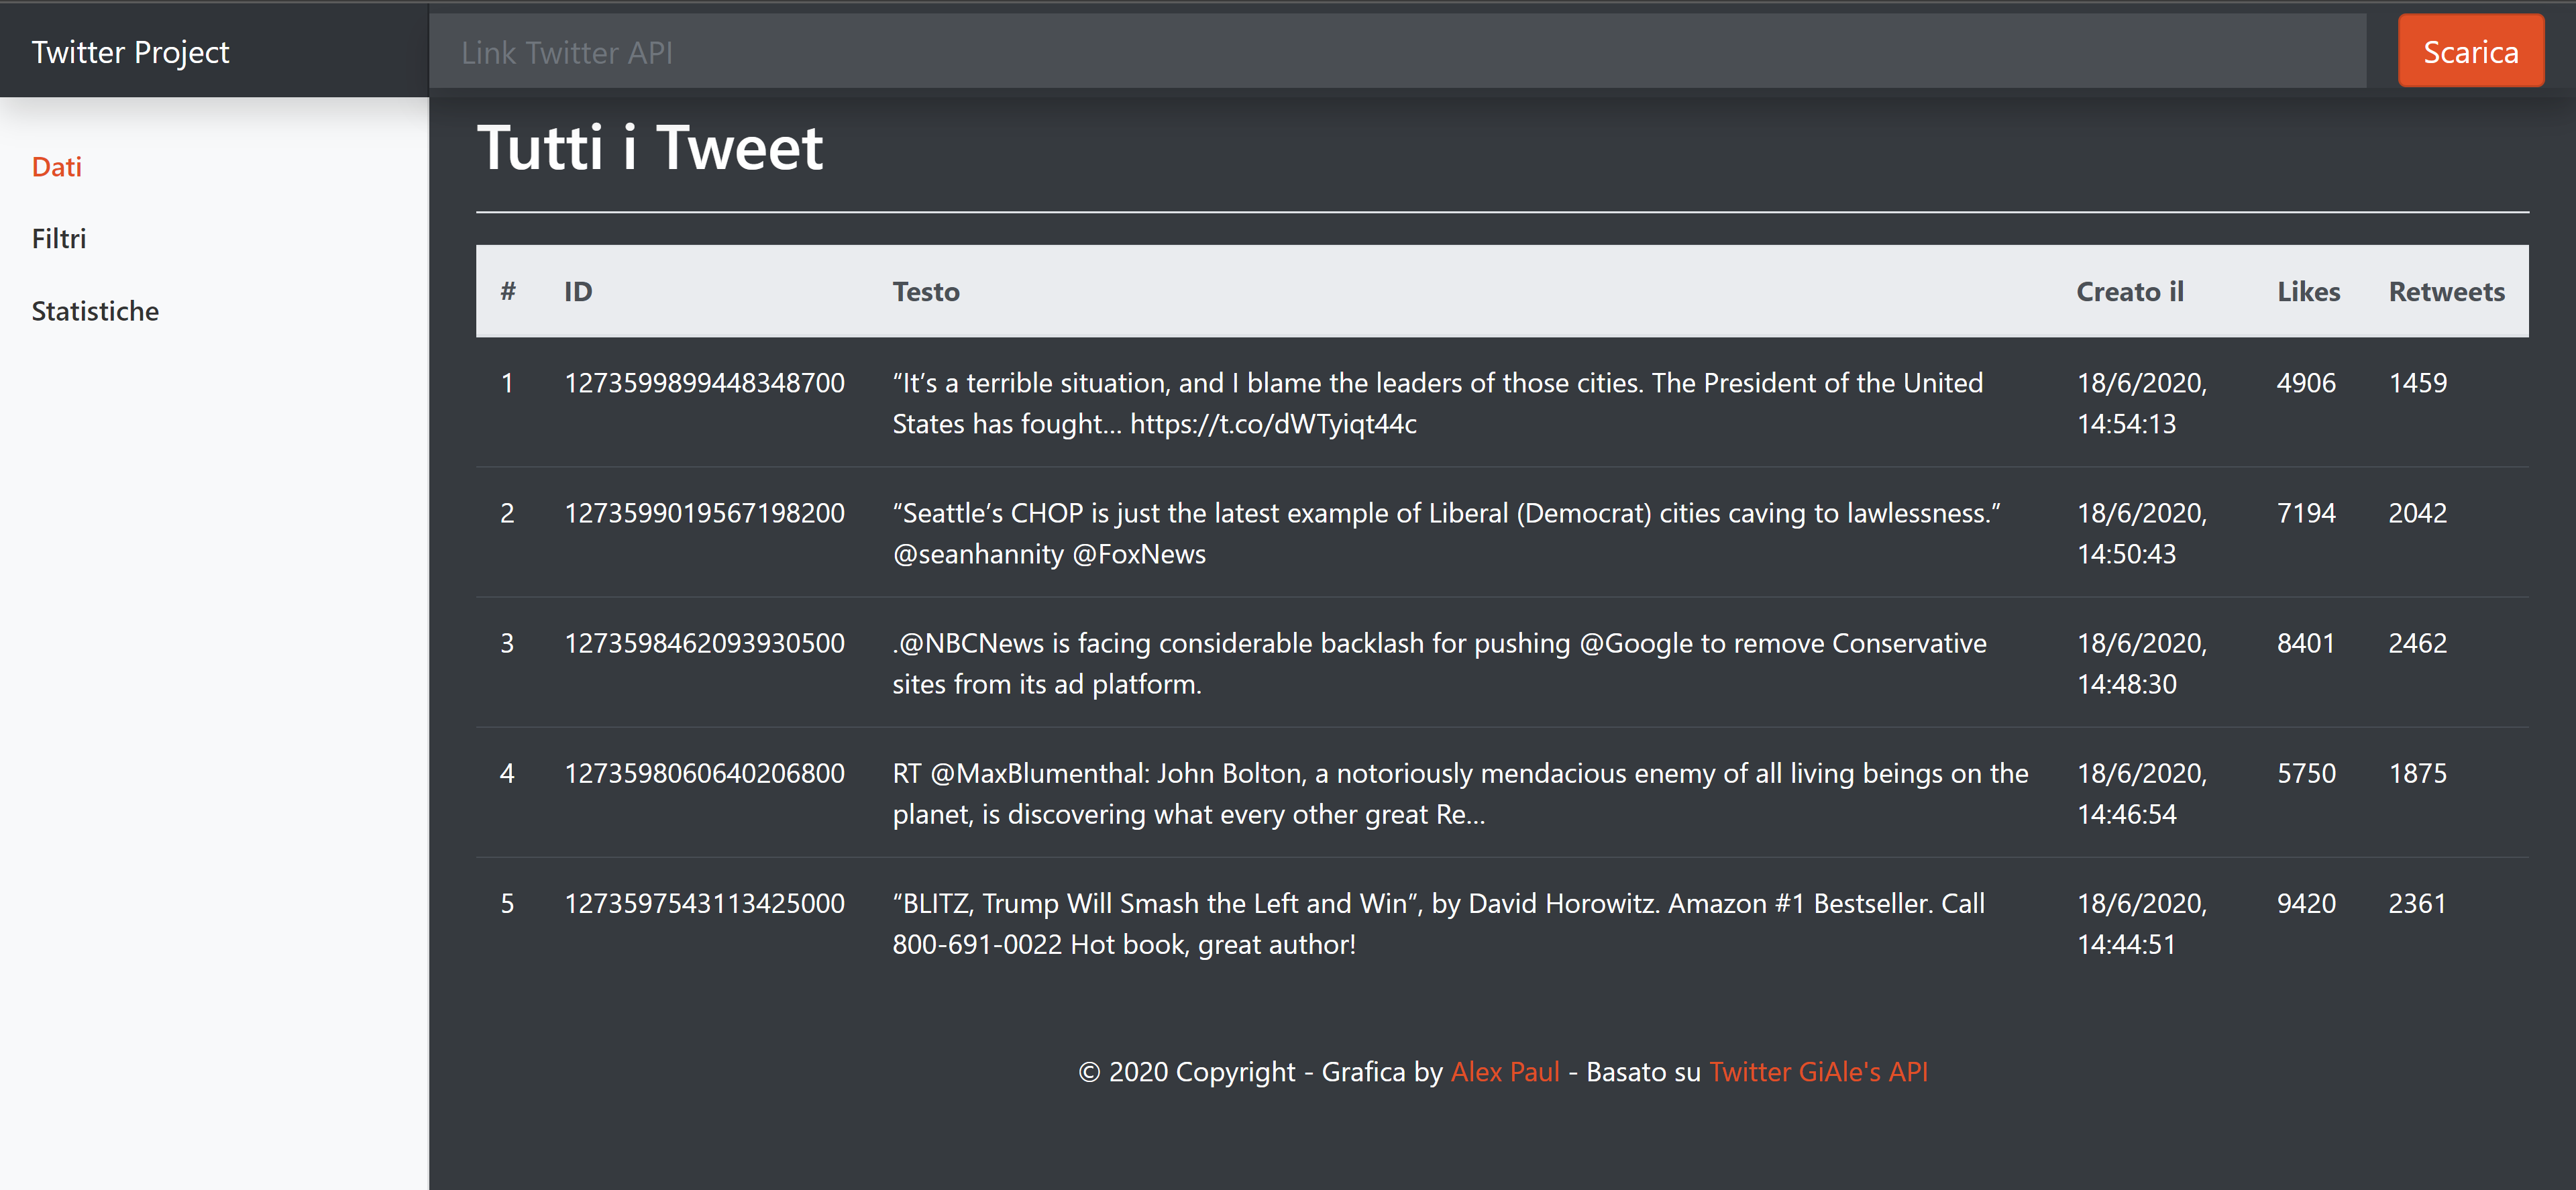Click the Creato il column header
This screenshot has height=1190, width=2576.
click(2129, 292)
